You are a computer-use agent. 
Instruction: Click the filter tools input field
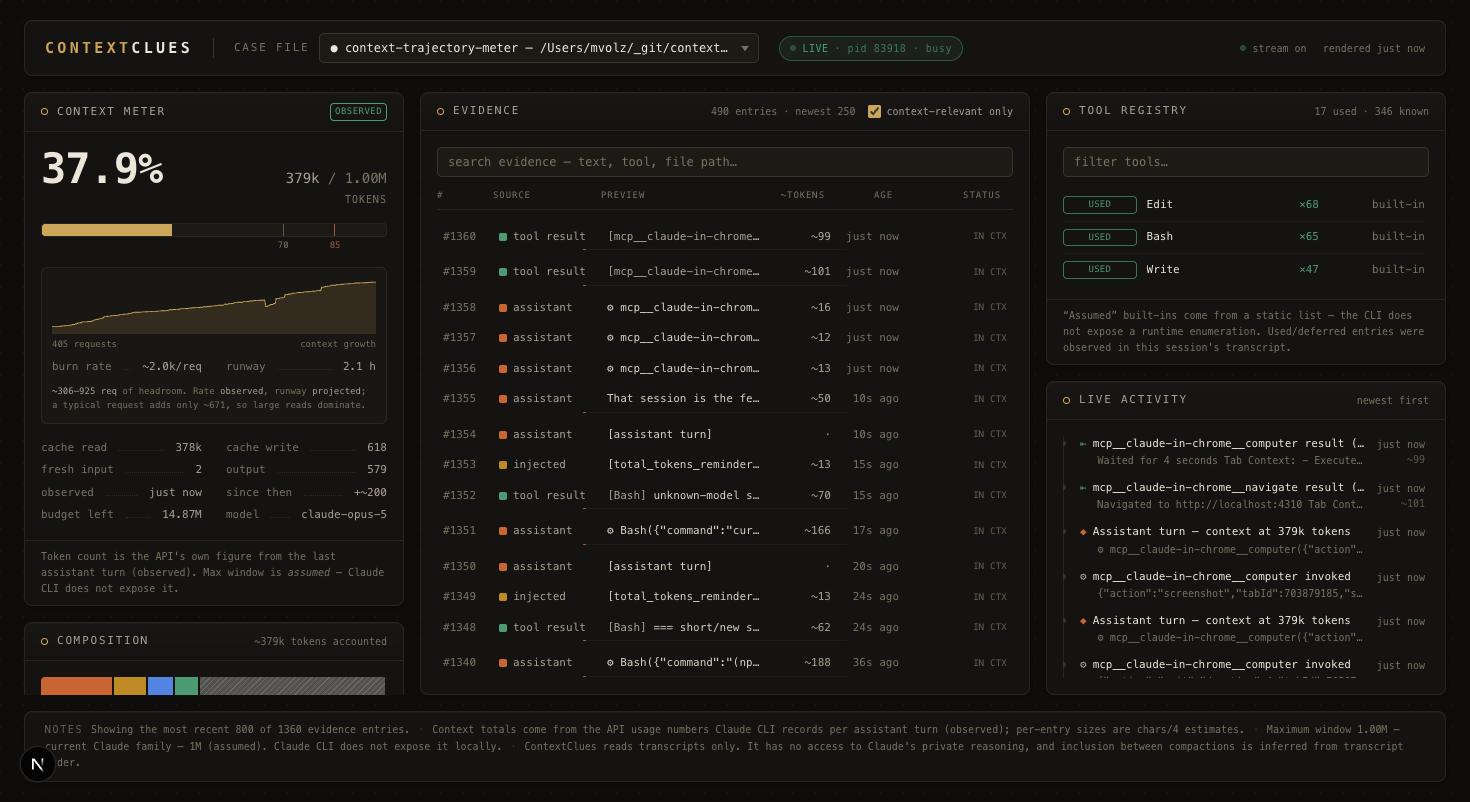point(1245,162)
